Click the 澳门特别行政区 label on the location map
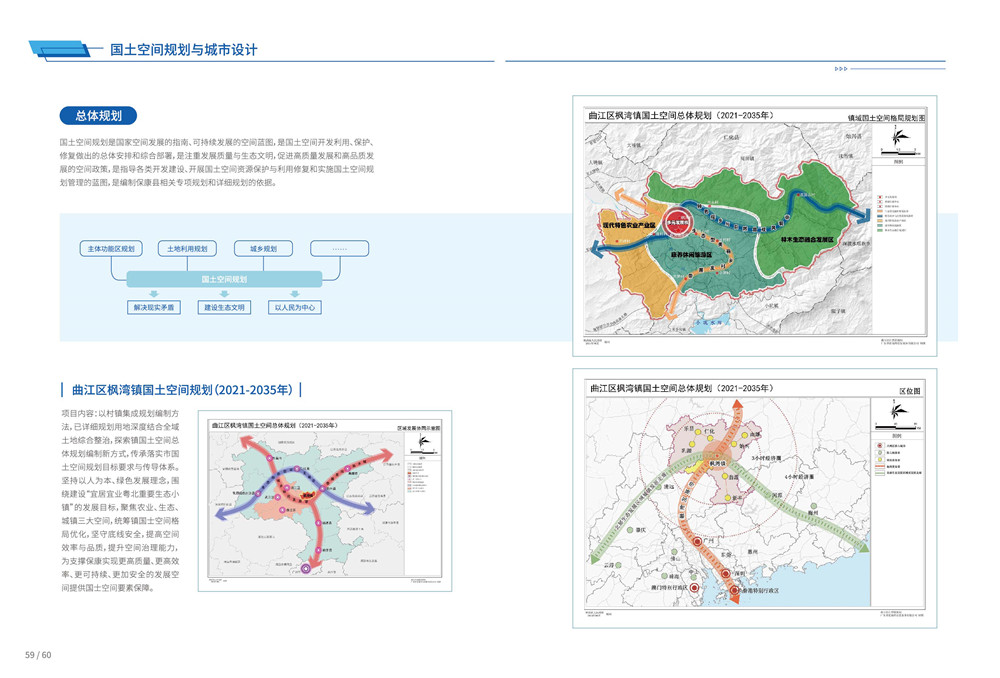Image resolution: width=1000 pixels, height=678 pixels. point(670,587)
